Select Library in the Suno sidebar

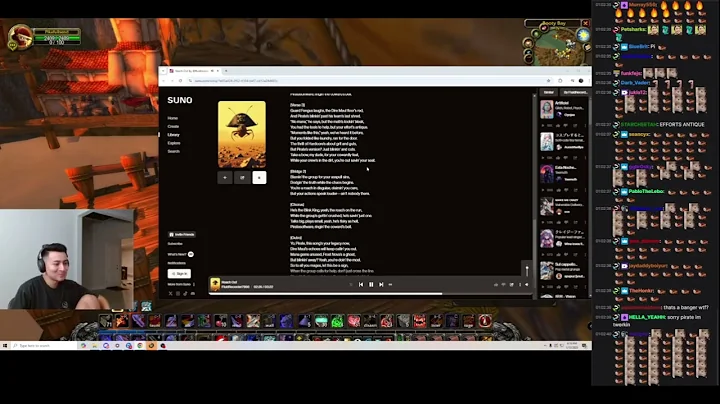[x=174, y=135]
